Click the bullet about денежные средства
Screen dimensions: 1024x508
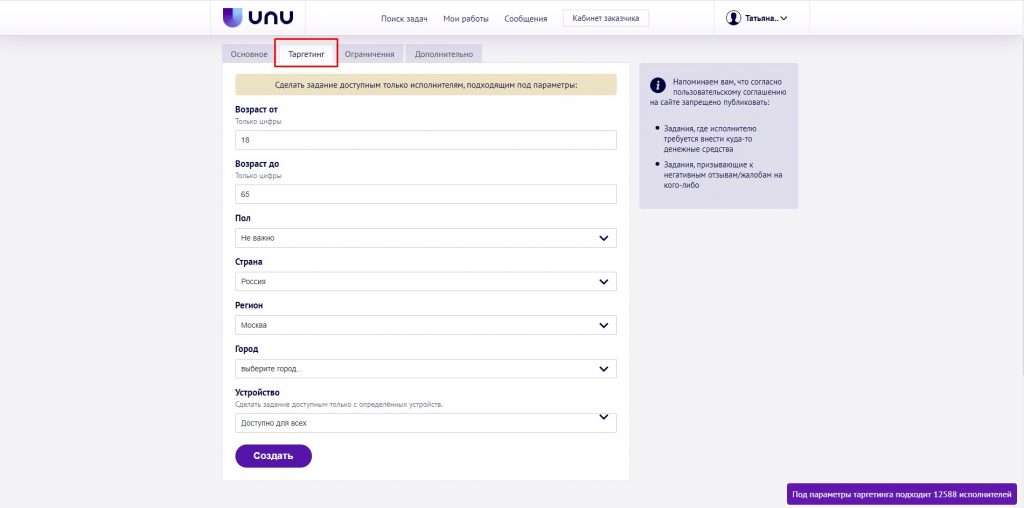709,139
